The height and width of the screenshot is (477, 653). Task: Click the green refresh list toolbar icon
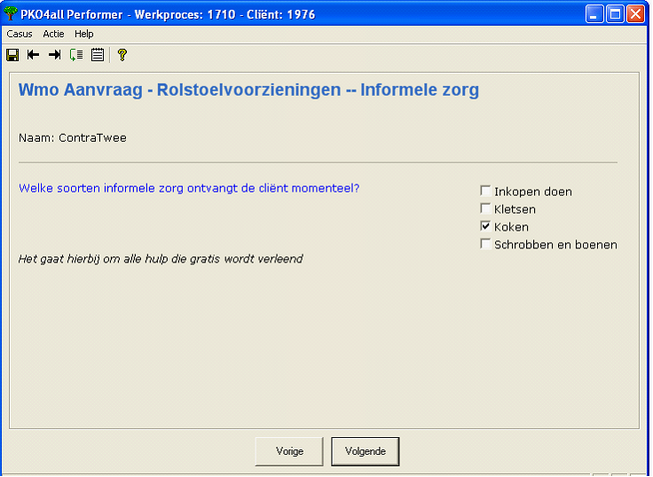76,55
